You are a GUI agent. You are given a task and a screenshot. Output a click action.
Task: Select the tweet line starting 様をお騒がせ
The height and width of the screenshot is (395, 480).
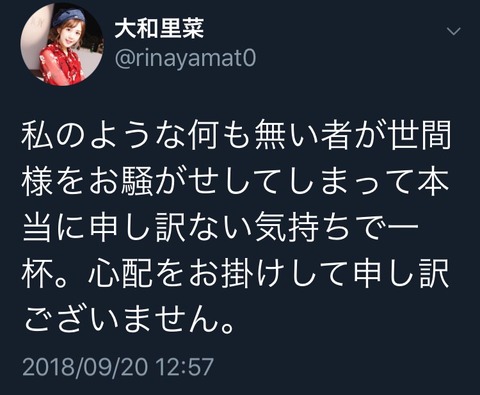(x=235, y=182)
